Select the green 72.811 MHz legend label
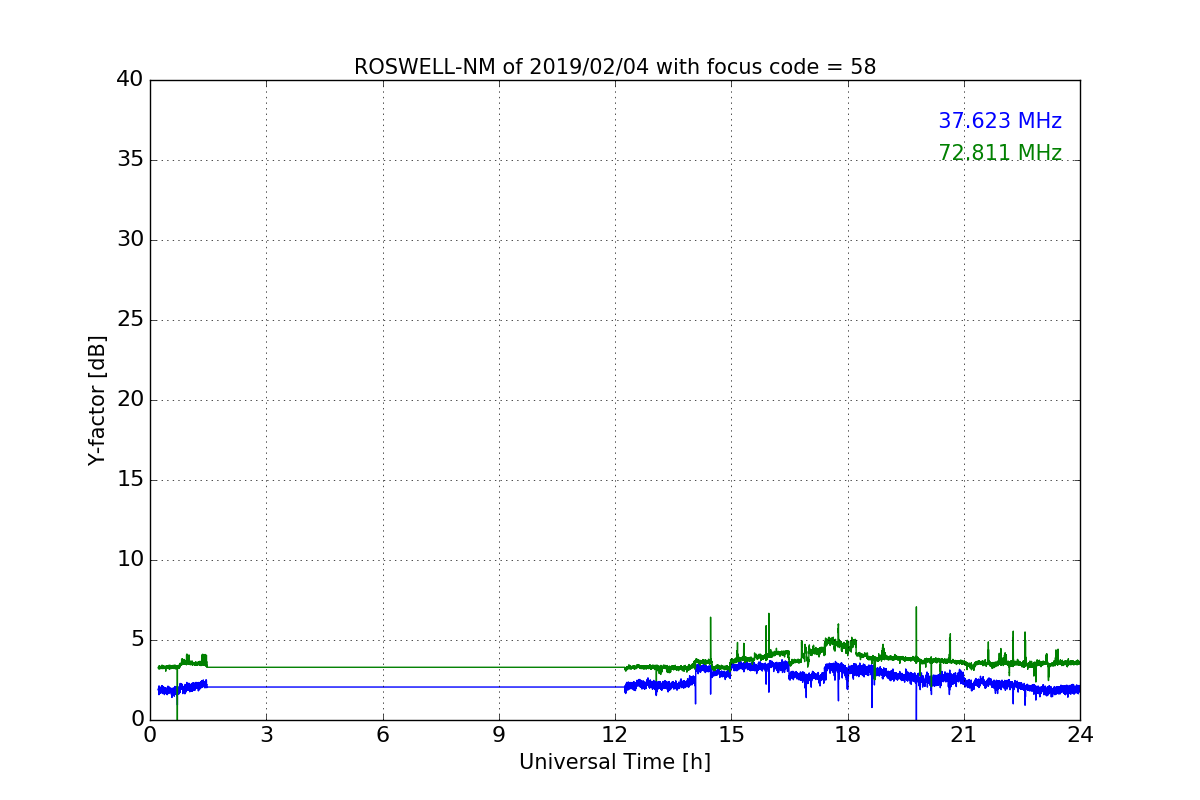1200x800 pixels. point(1000,153)
